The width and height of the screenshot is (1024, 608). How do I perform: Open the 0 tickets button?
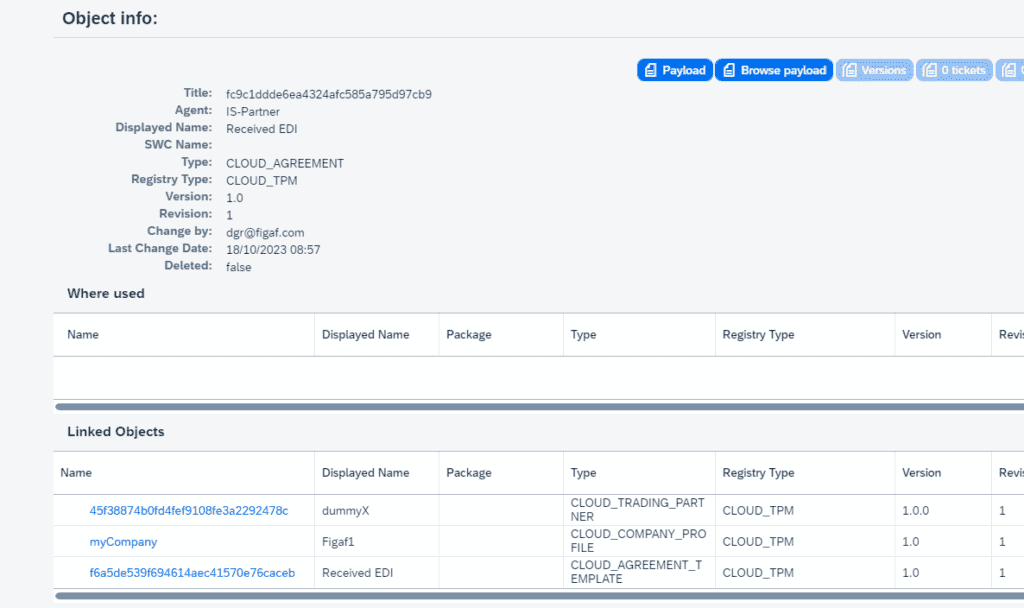954,70
